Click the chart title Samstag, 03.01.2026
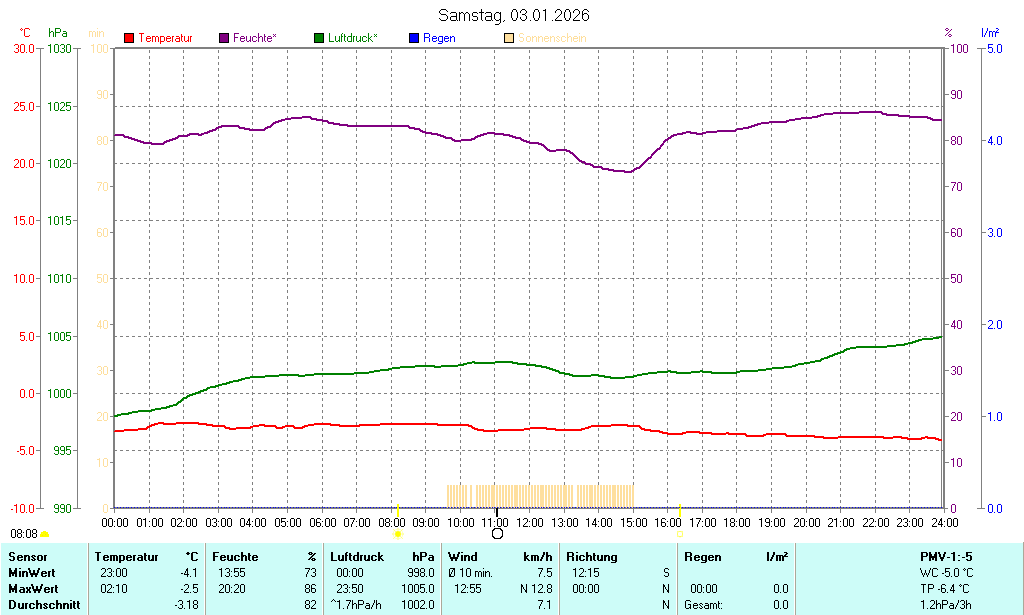Image resolution: width=1024 pixels, height=615 pixels. 514,15
